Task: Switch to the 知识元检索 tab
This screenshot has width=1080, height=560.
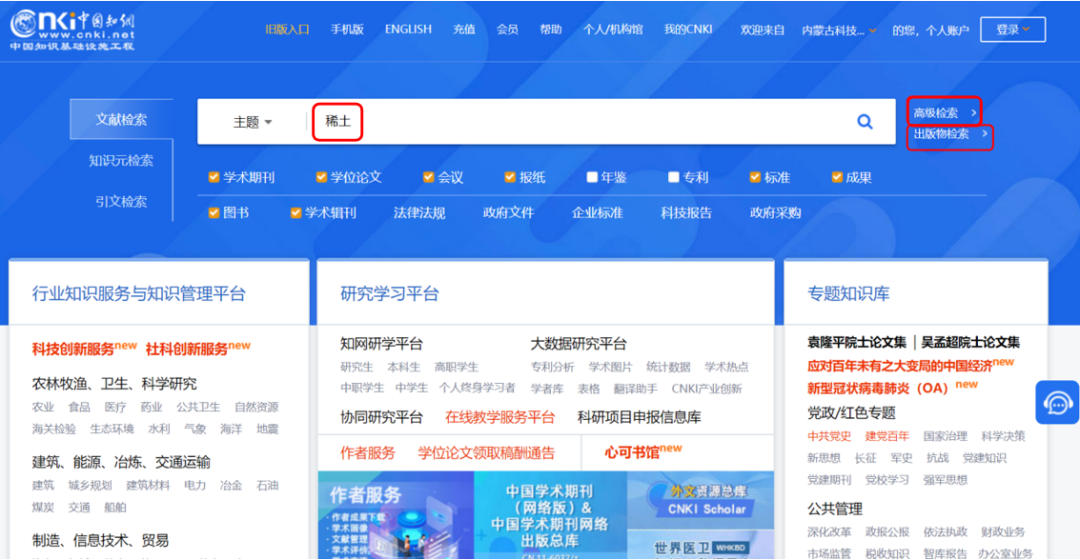Action: tap(121, 160)
